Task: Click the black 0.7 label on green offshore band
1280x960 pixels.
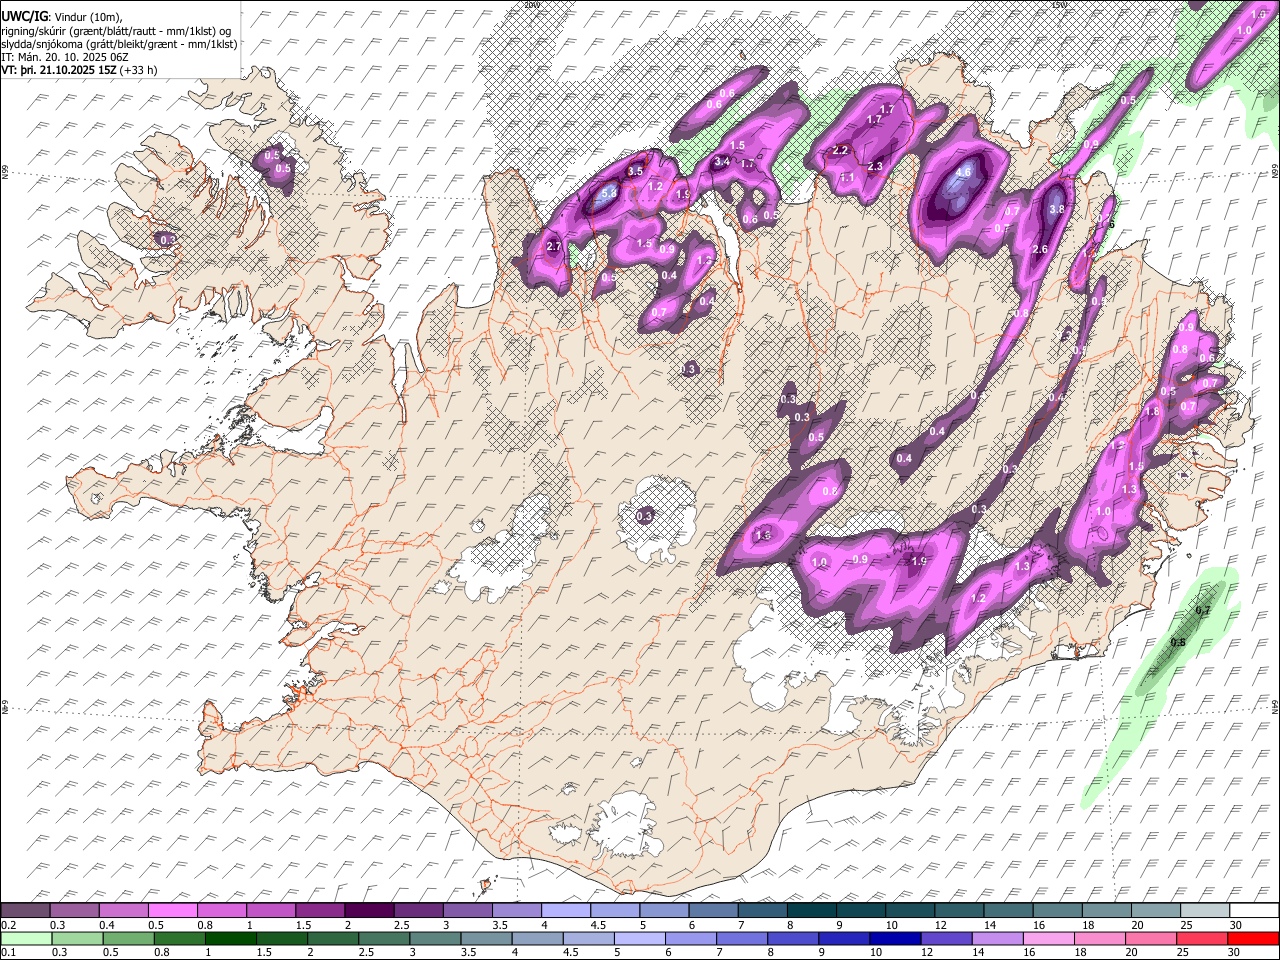Action: tap(1203, 610)
